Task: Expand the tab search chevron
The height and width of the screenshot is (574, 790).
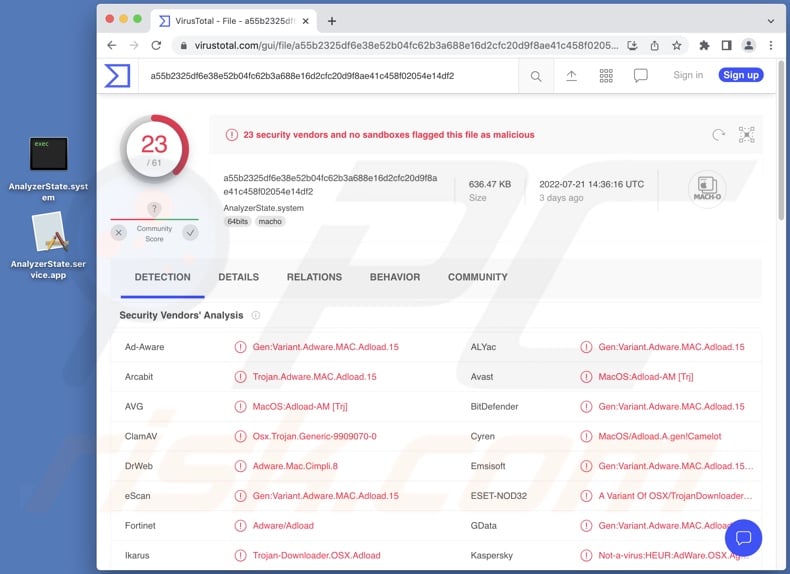Action: [770, 21]
